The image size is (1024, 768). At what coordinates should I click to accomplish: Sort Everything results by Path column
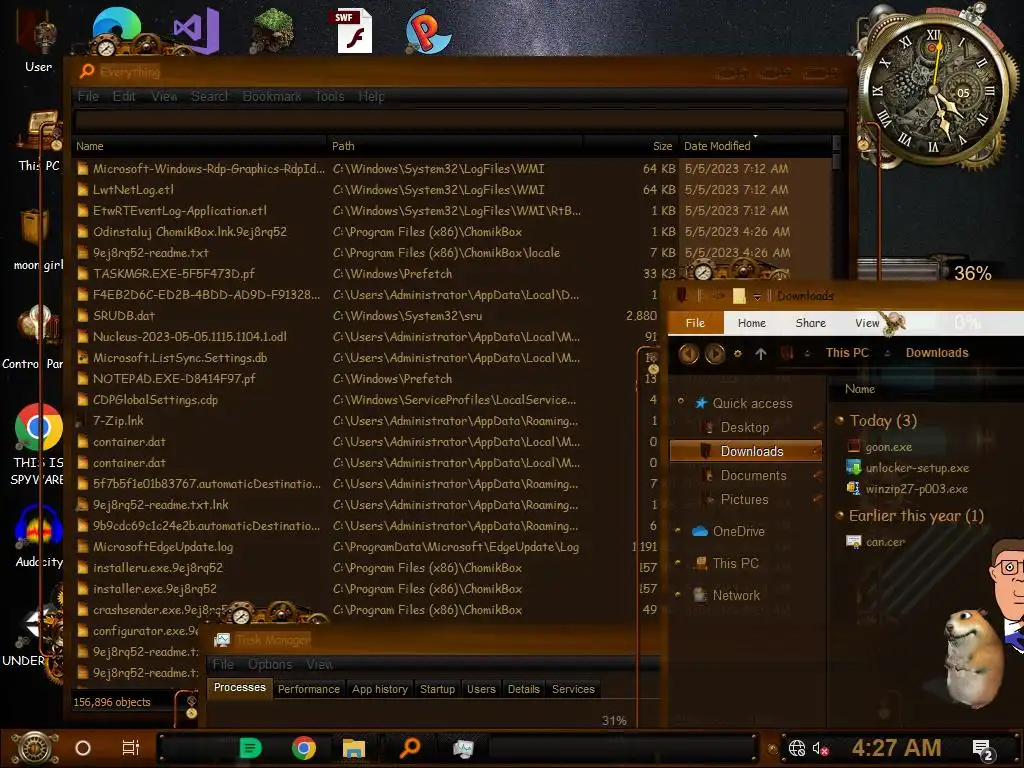tap(455, 146)
